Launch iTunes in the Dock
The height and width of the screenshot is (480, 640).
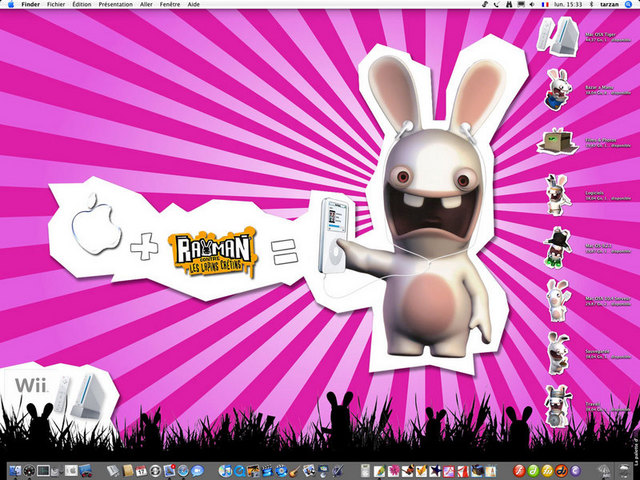[225, 471]
